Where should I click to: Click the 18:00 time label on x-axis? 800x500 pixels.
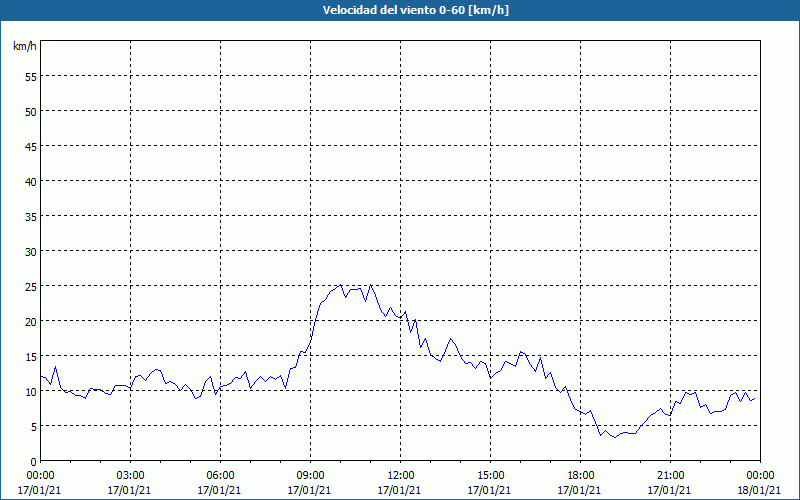click(x=580, y=476)
